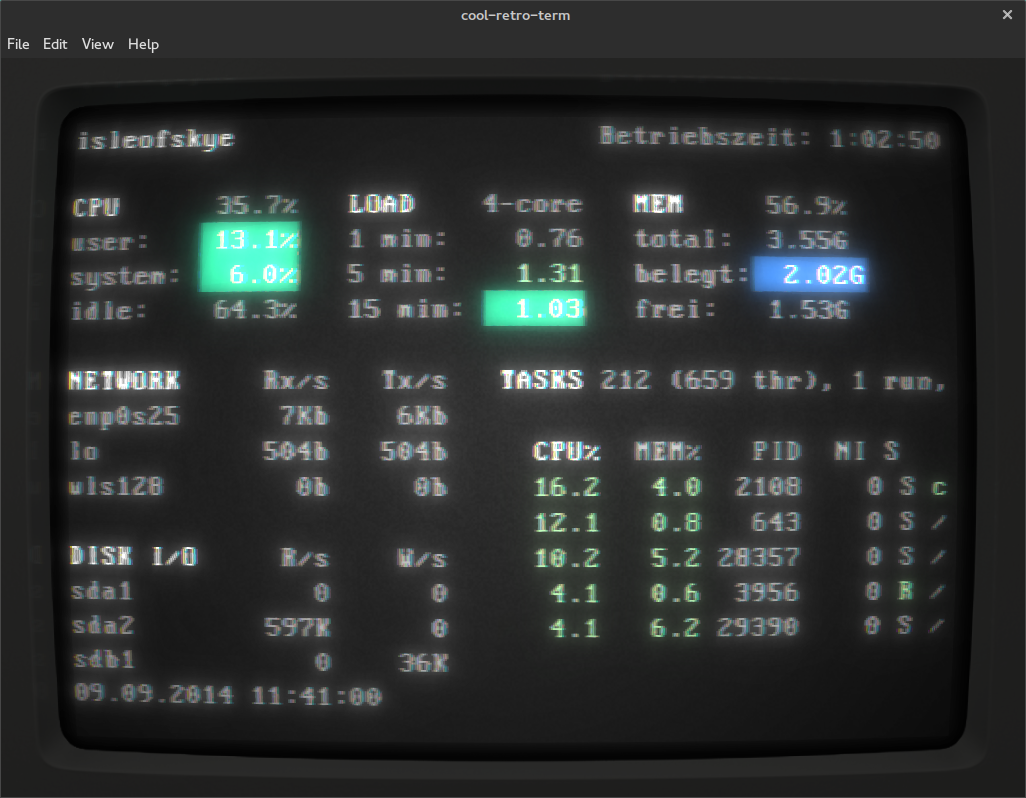This screenshot has width=1026, height=798.
Task: Click the Betriebszeit uptime readout
Action: coord(769,138)
